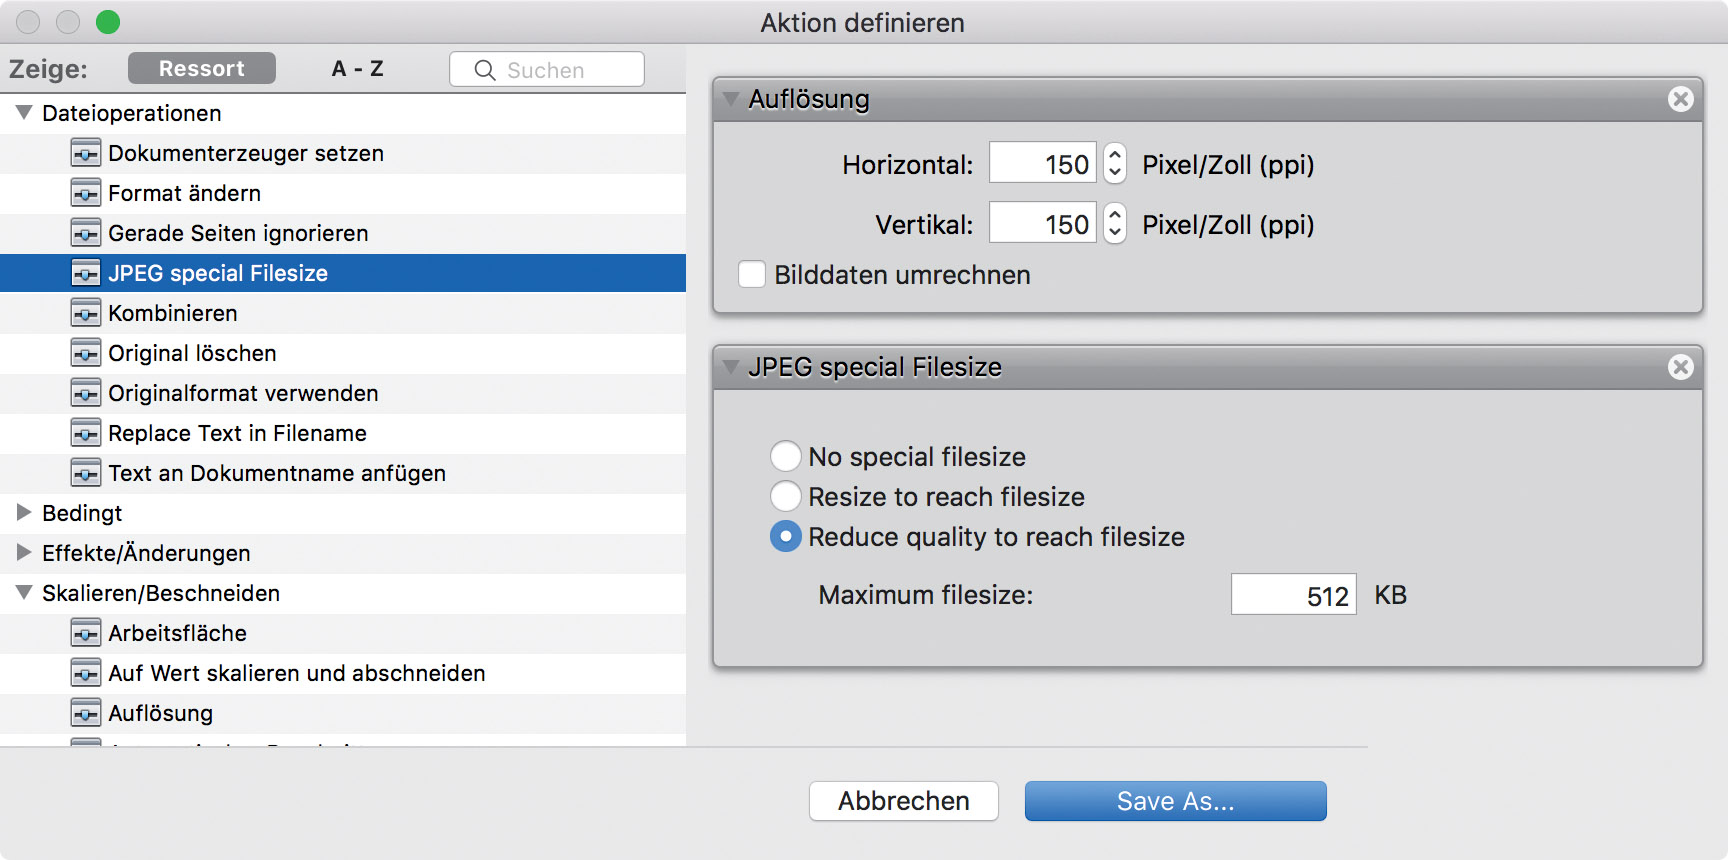
Task: Click the Replace Text in Filename icon
Action: coord(86,434)
